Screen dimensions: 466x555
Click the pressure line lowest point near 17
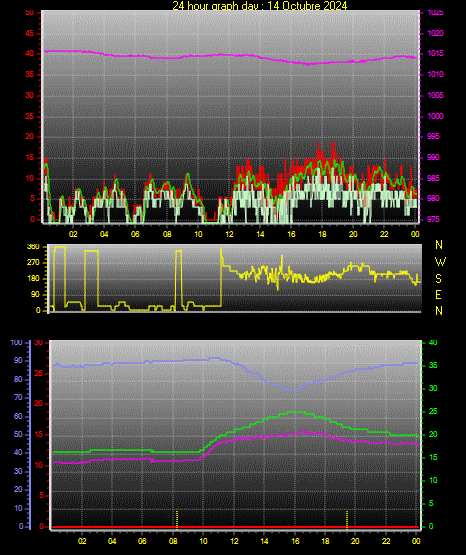308,64
